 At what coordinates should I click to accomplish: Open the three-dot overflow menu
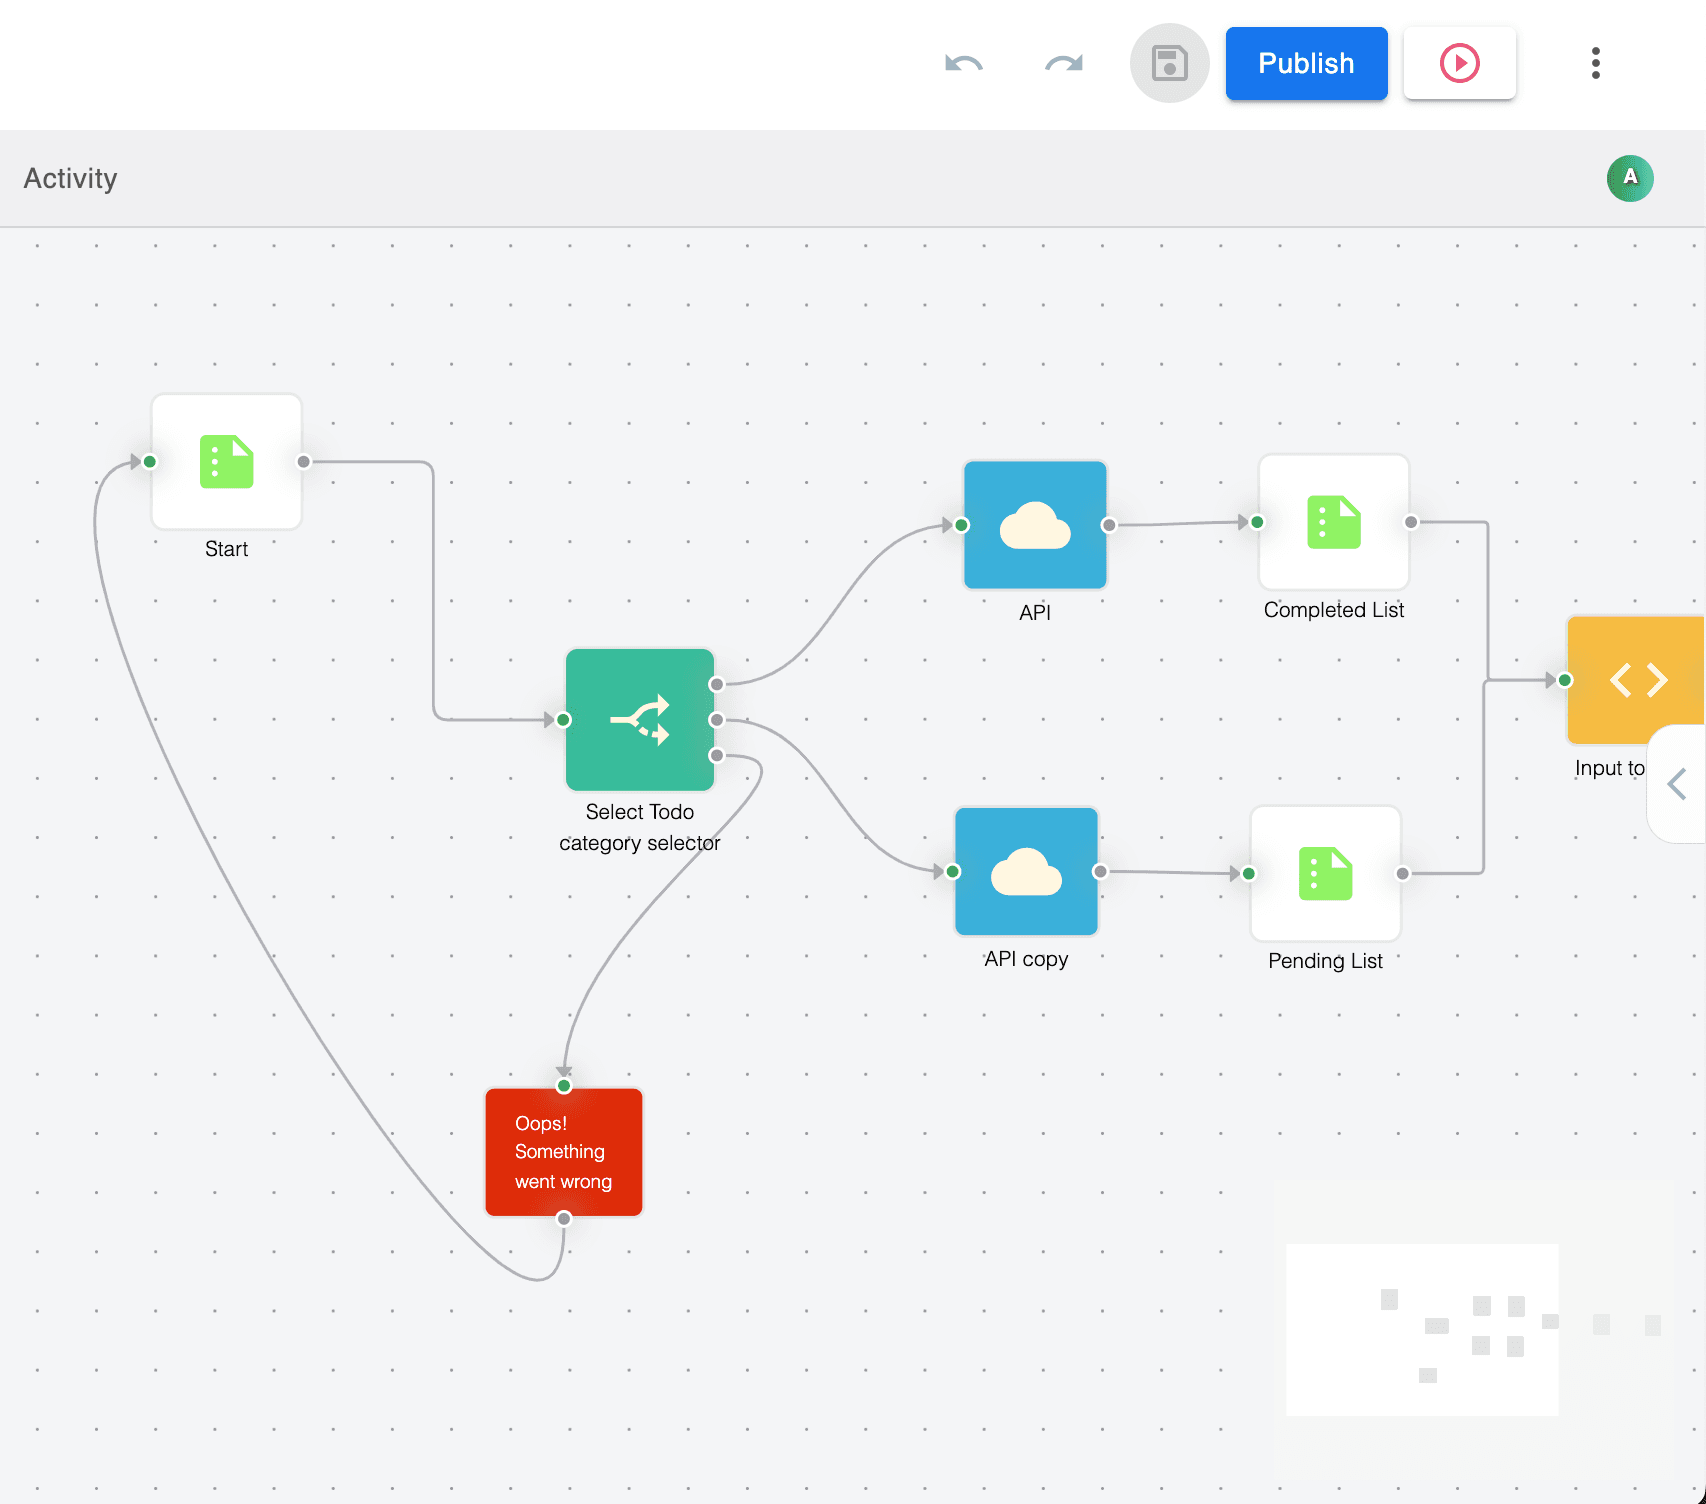[x=1595, y=63]
